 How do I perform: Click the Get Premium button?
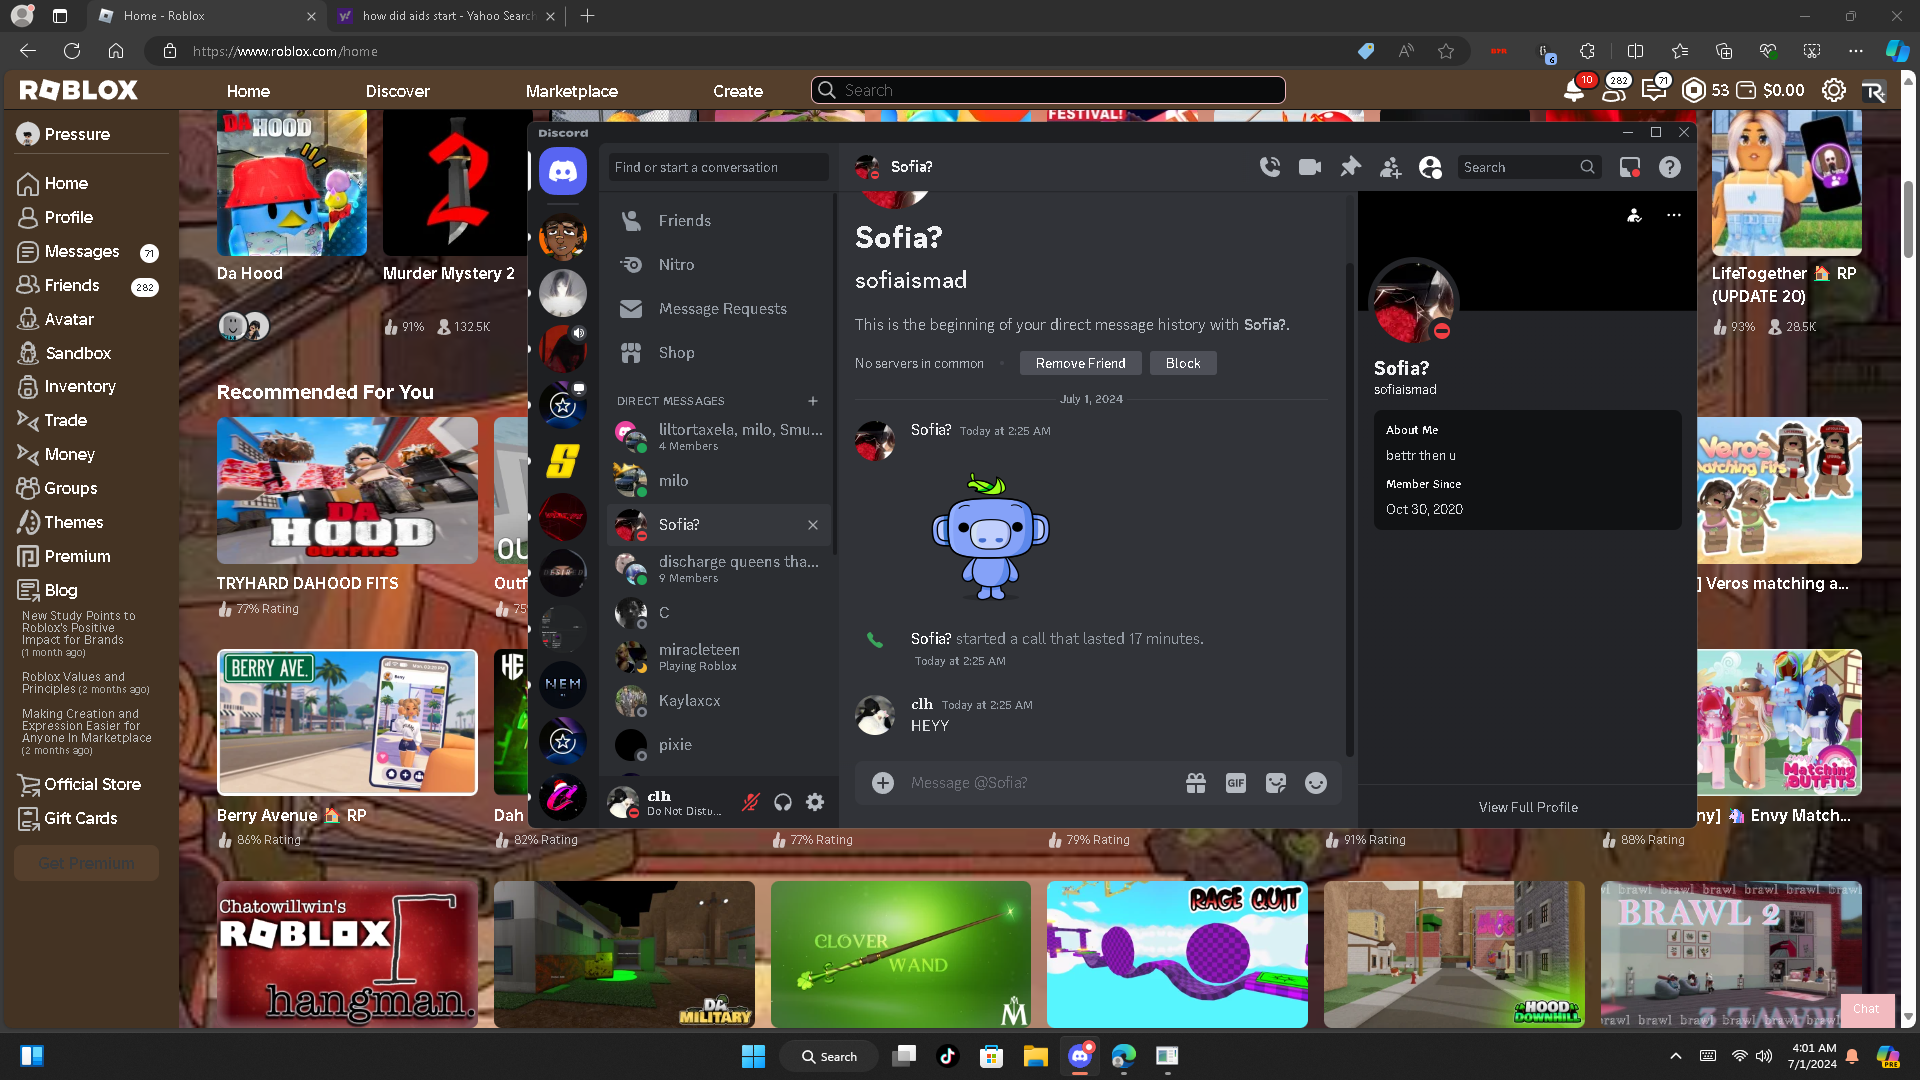(87, 864)
